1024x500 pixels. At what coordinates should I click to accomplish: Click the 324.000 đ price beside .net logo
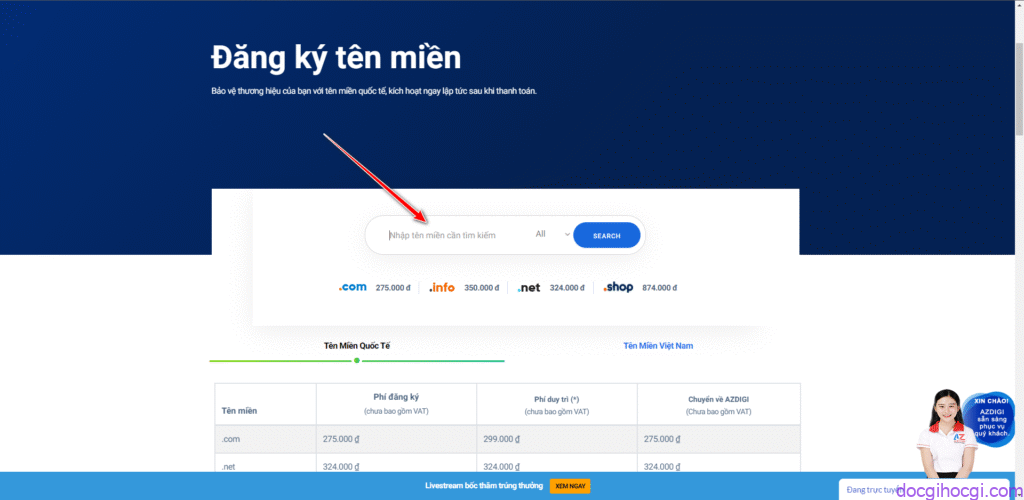(567, 288)
